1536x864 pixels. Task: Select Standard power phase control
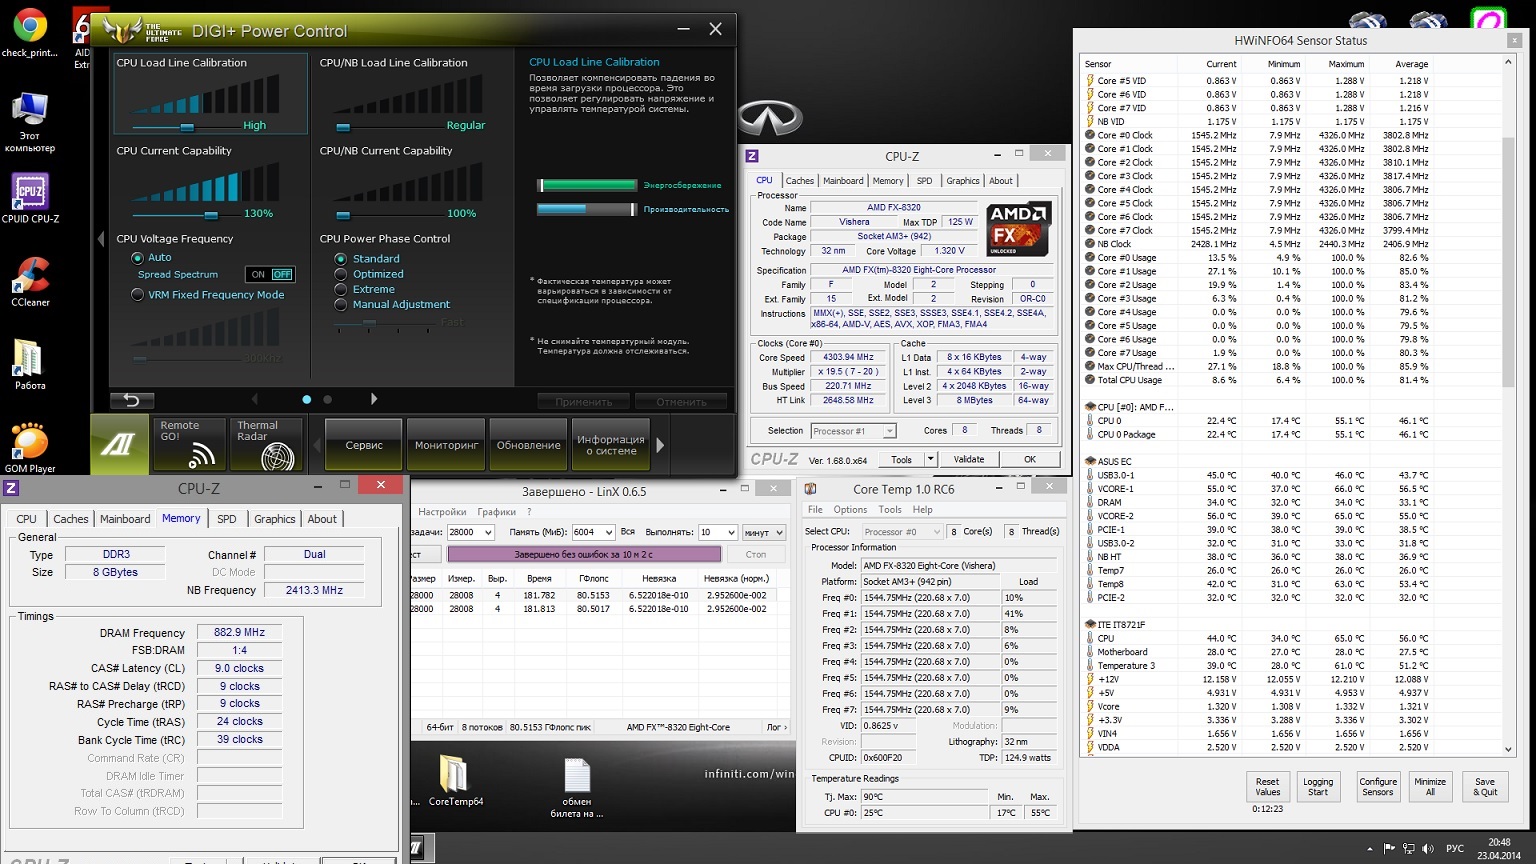341,259
